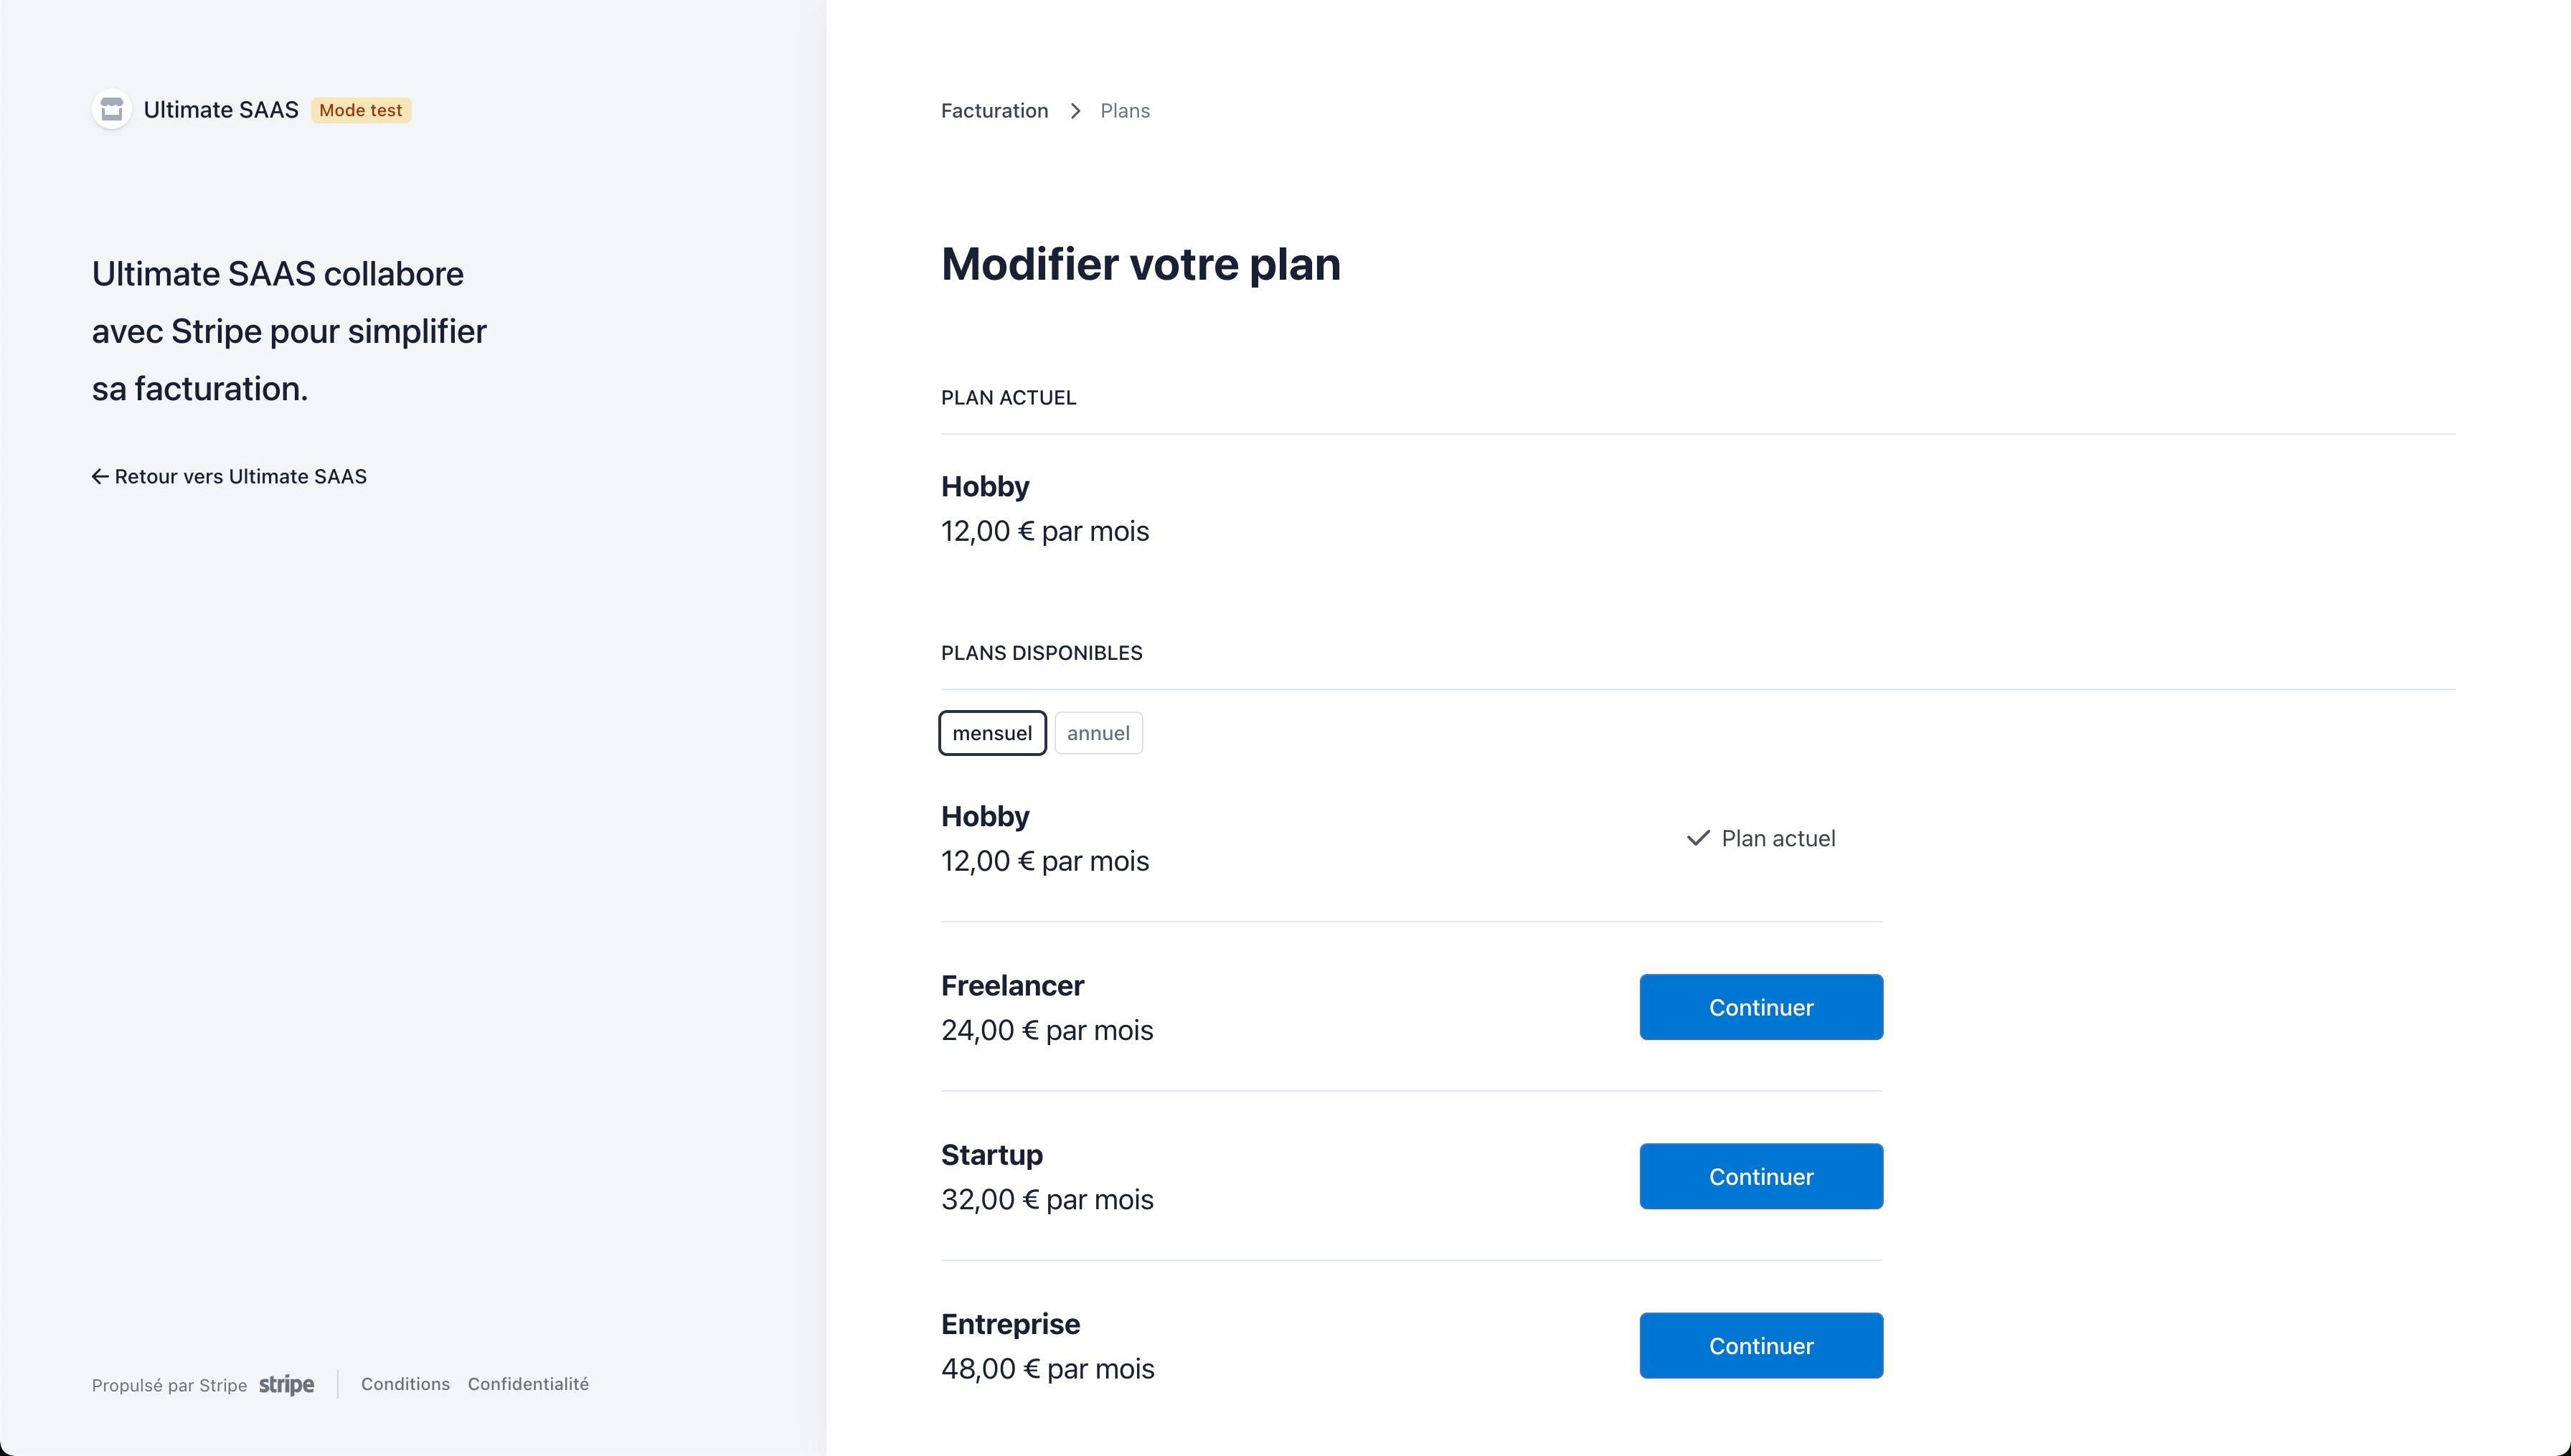Open Retour vers Ultimate SAAS
This screenshot has width=2571, height=1456.
click(x=240, y=476)
